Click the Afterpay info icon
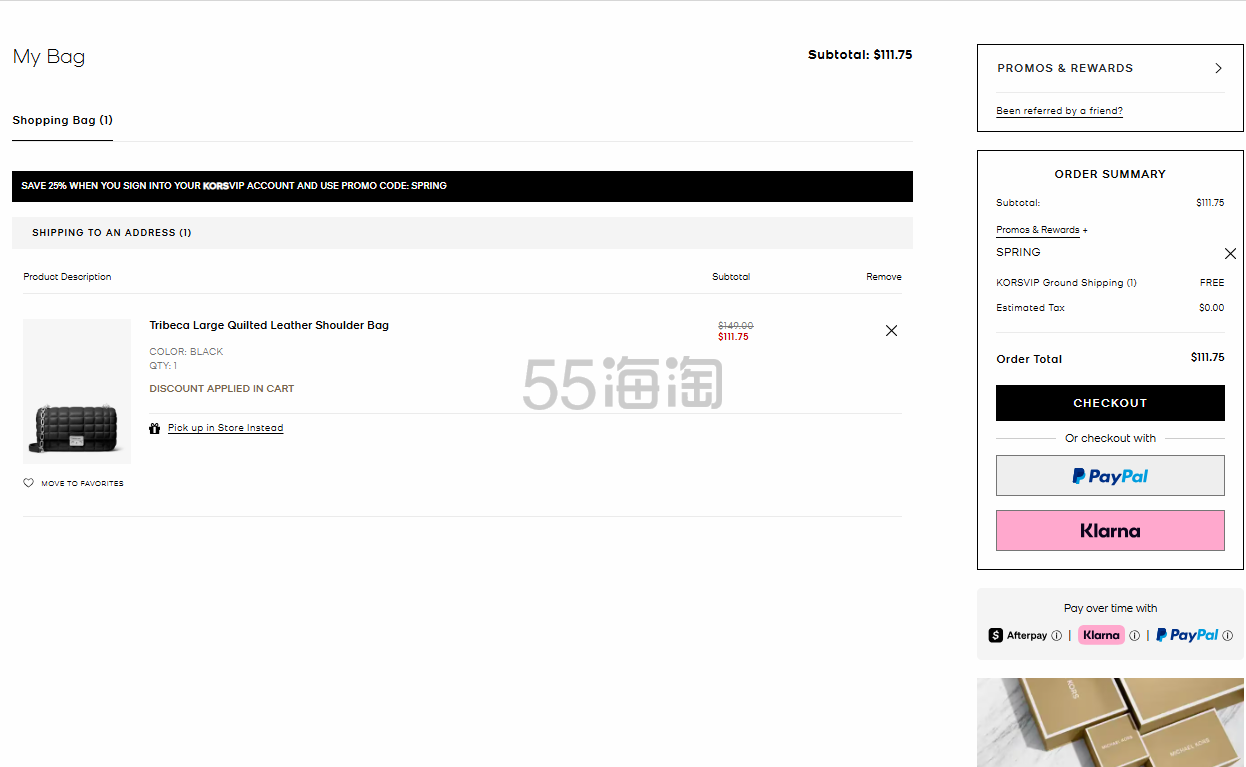Viewport: 1246px width, 767px height. (1056, 636)
